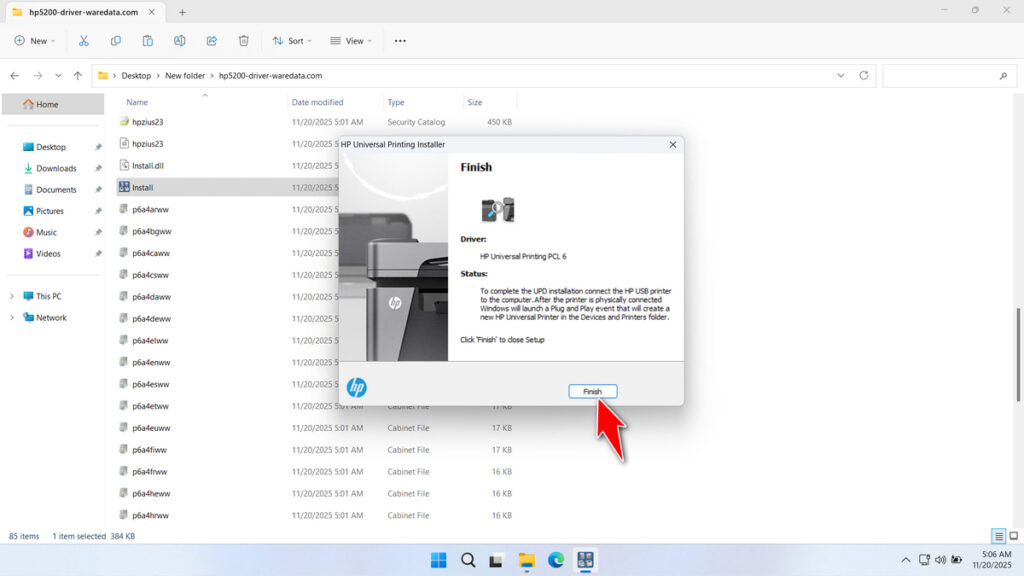Pin focus by clicking Downloads sidebar pin icon
This screenshot has width=1024, height=576.
[x=97, y=168]
